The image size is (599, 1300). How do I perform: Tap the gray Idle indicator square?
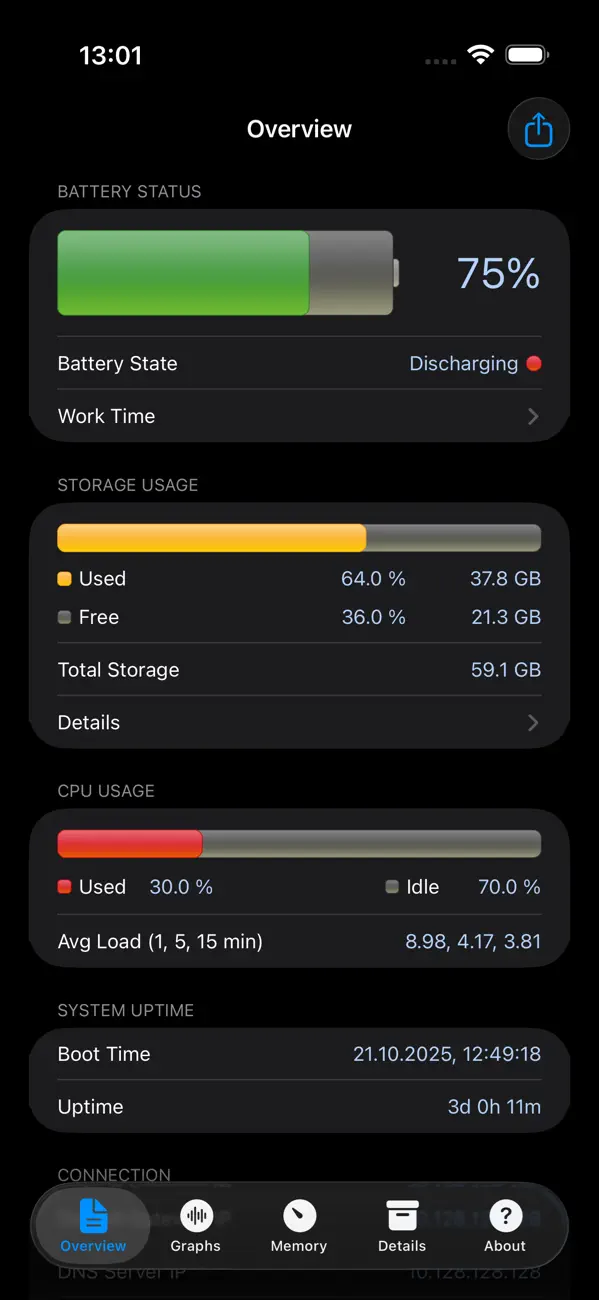point(391,886)
